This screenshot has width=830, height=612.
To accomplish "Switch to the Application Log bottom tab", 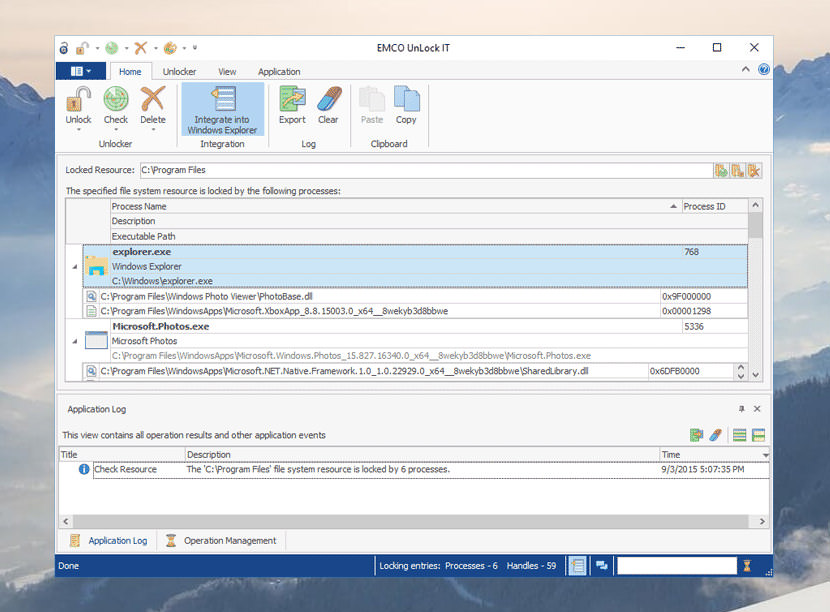I will click(110, 541).
